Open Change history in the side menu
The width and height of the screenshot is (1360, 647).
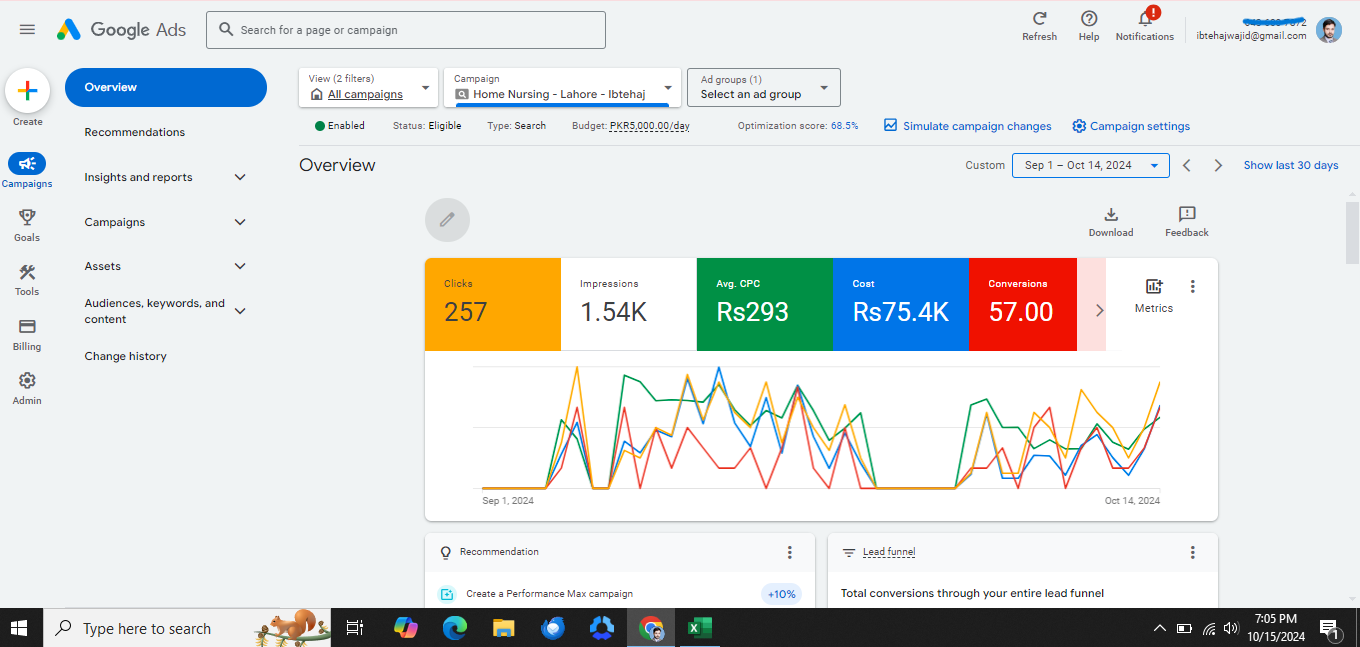pyautogui.click(x=126, y=356)
